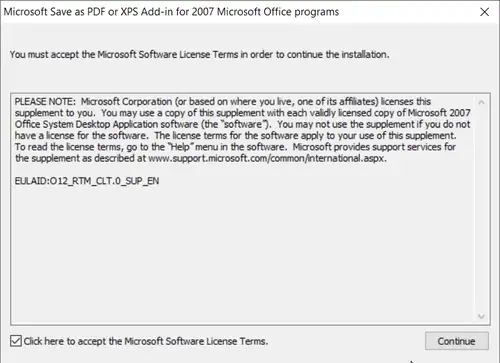Click the 'Click here to accept' label text
500x363 pixels.
coord(146,341)
